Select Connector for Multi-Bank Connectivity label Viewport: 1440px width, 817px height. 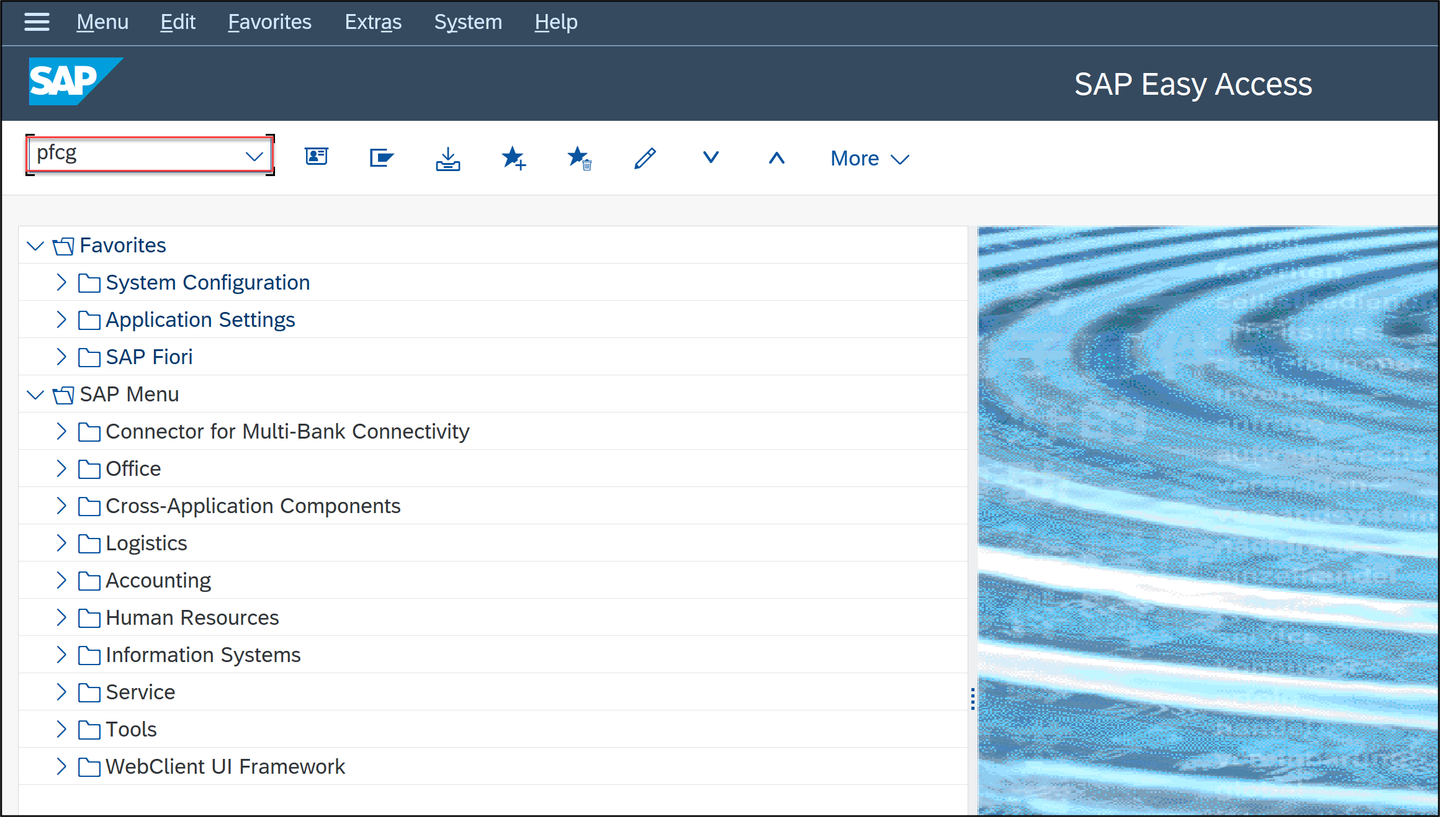tap(288, 432)
